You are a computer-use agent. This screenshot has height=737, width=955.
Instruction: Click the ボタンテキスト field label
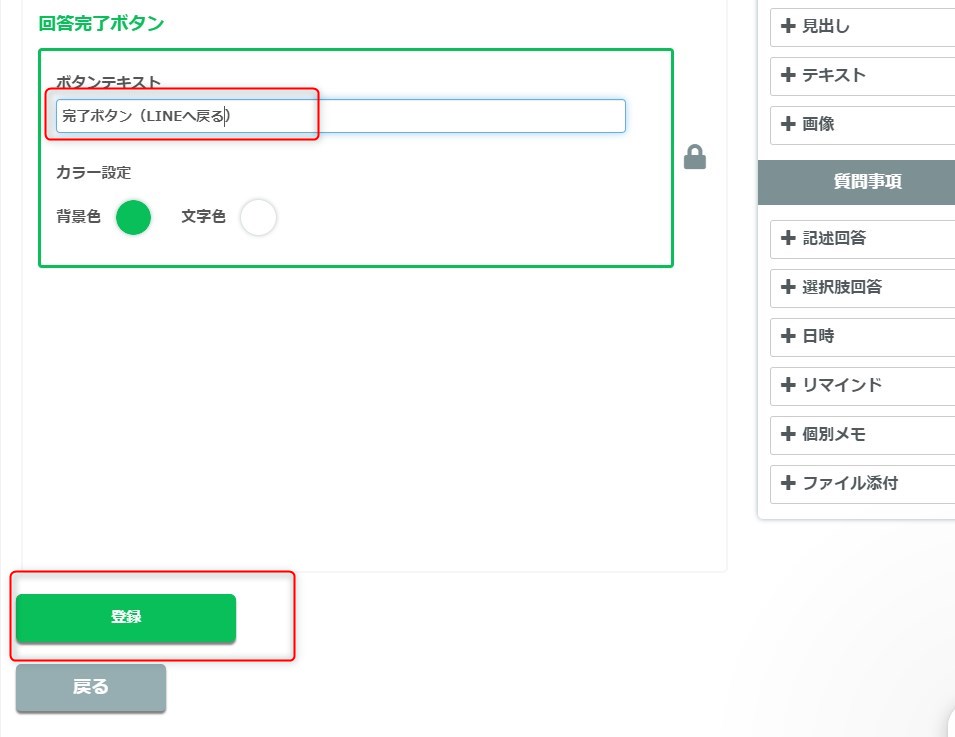click(108, 82)
